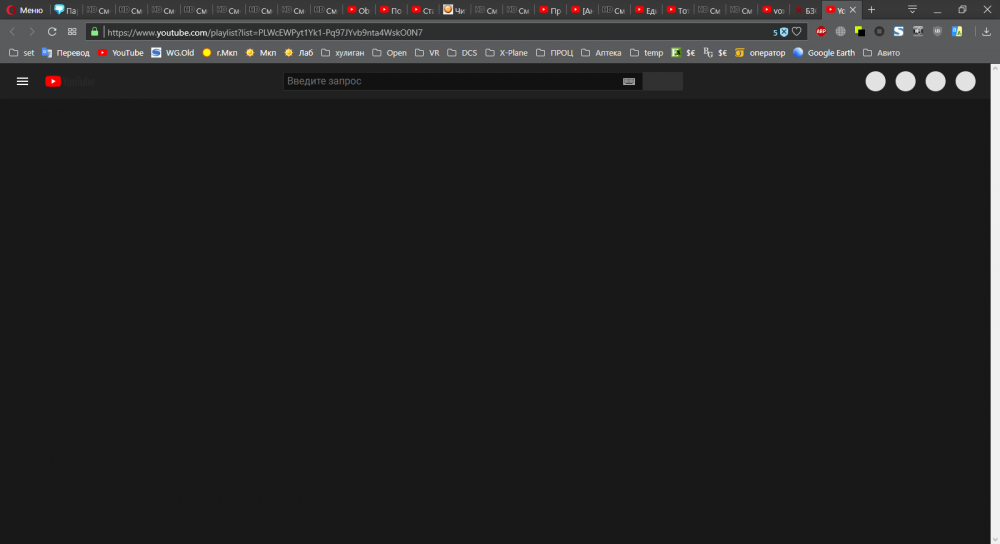Open the Авито bookmarks folder
Screen dimensions: 1000x544
click(881, 53)
